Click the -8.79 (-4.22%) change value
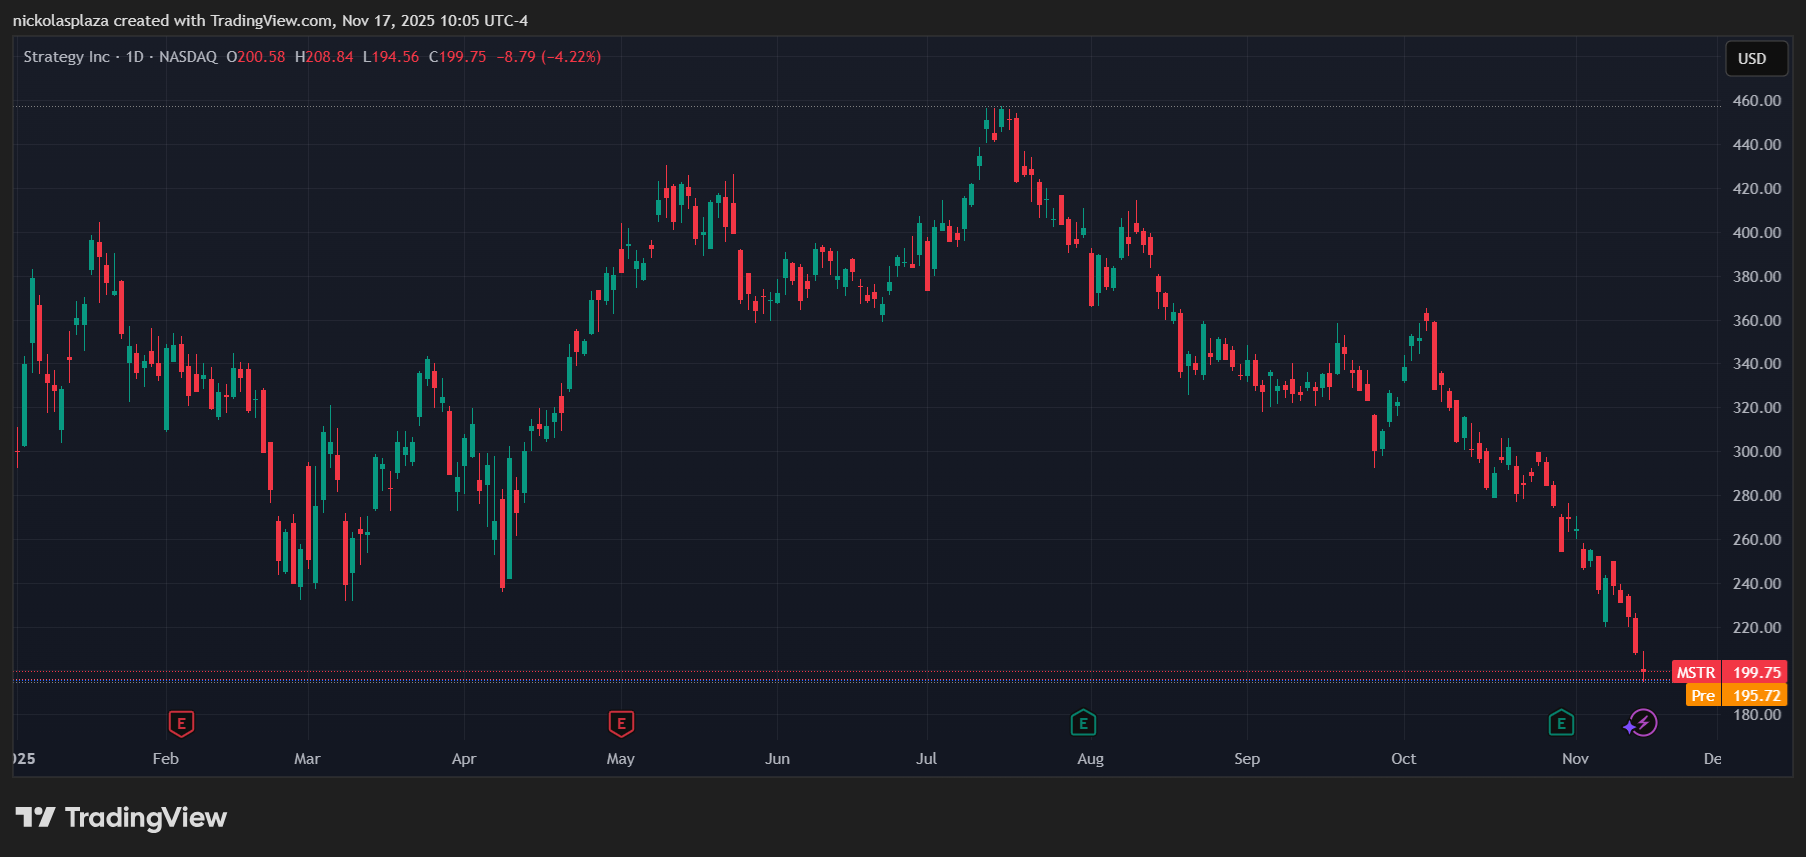 coord(549,57)
